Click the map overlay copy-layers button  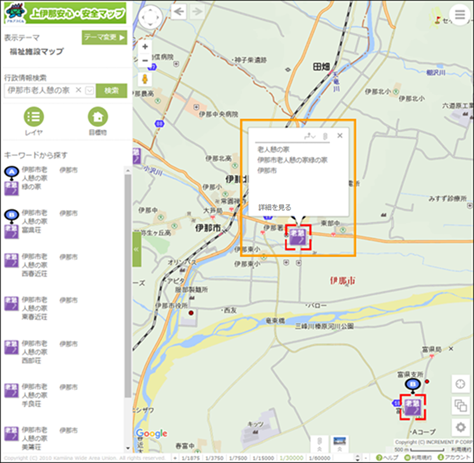point(460,405)
